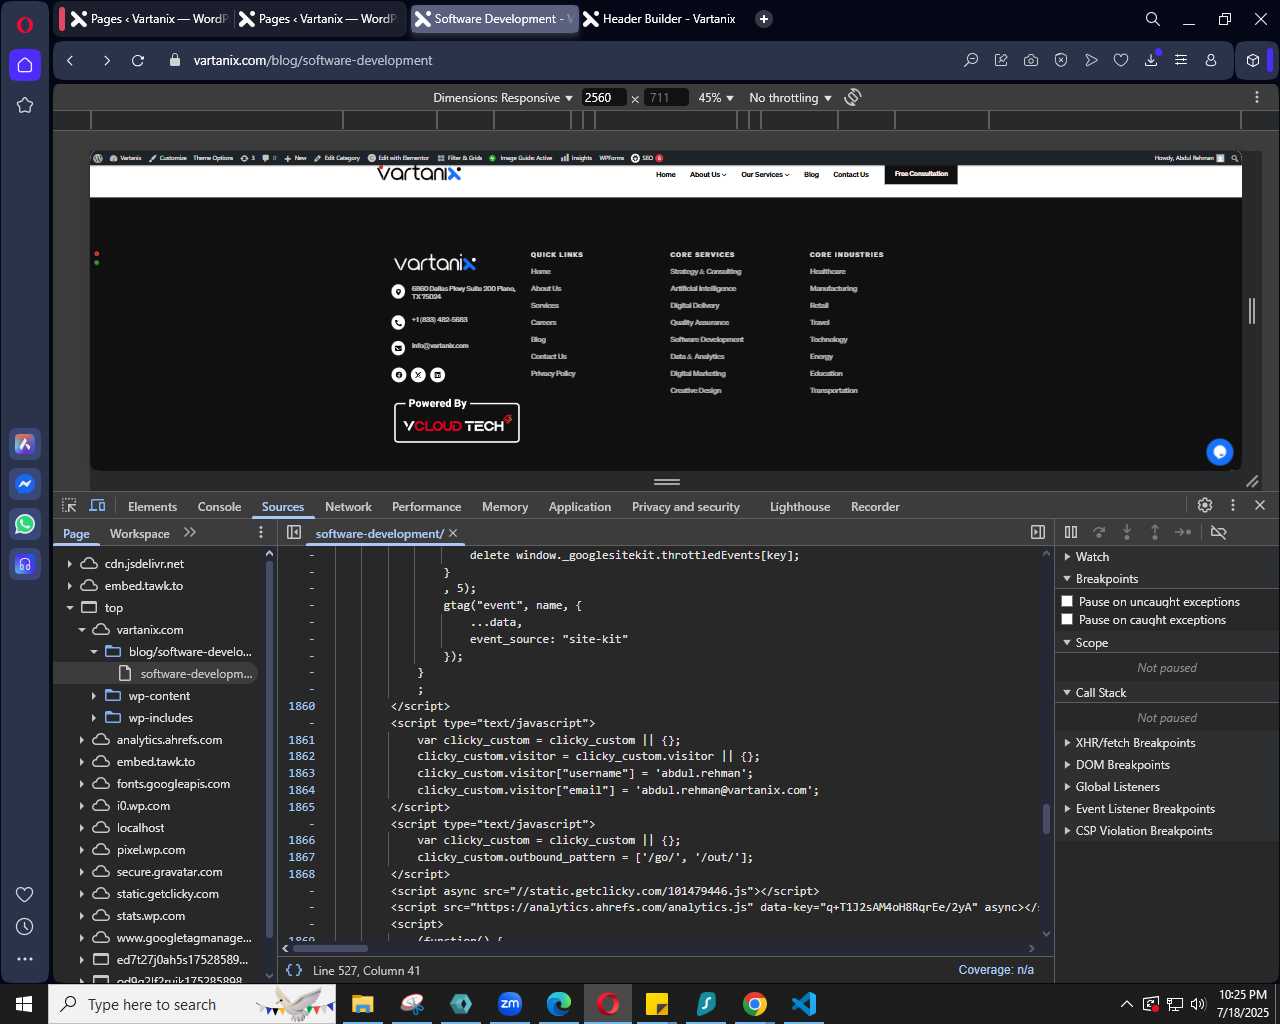Switch to the Network tab
Viewport: 1280px width, 1024px height.
coord(348,507)
